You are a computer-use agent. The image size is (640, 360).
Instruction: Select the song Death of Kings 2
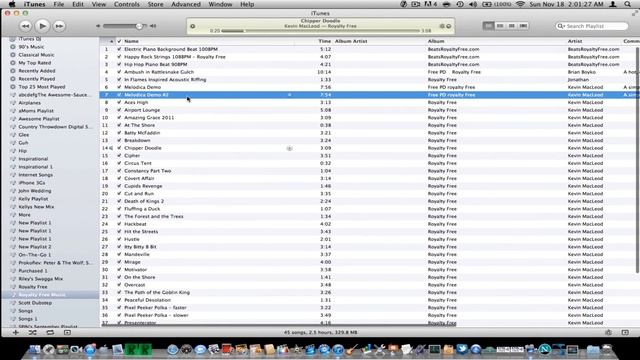coord(144,201)
